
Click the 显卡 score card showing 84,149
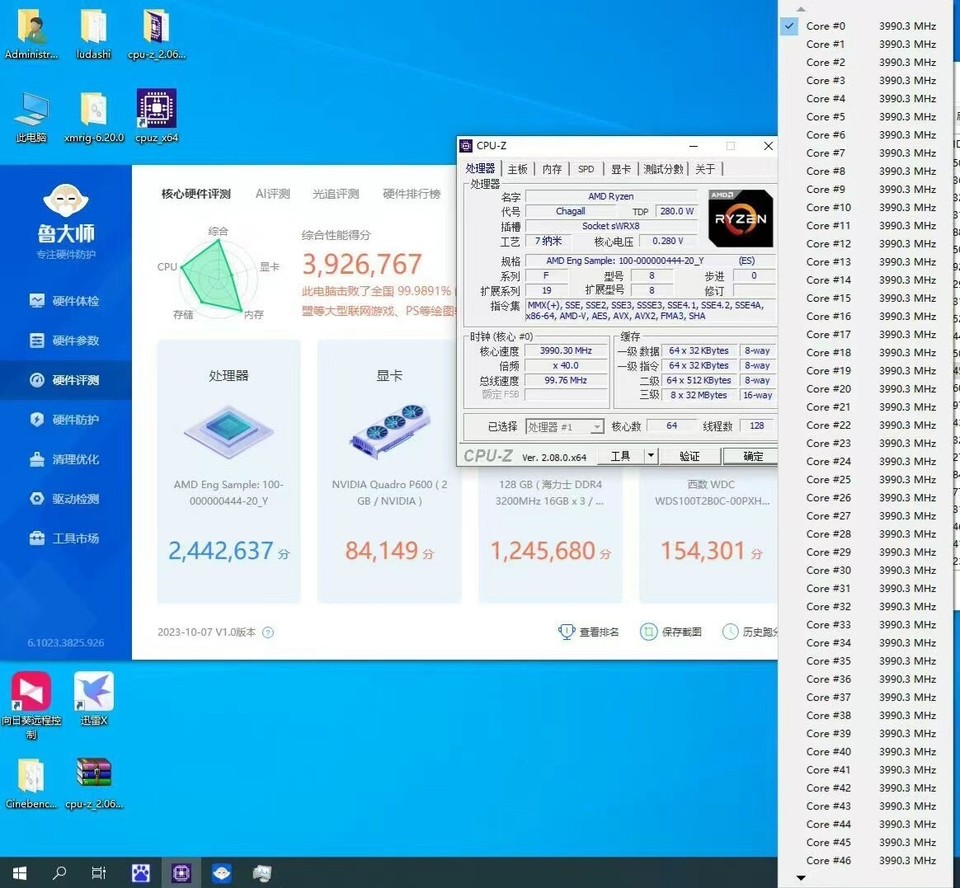pyautogui.click(x=389, y=472)
